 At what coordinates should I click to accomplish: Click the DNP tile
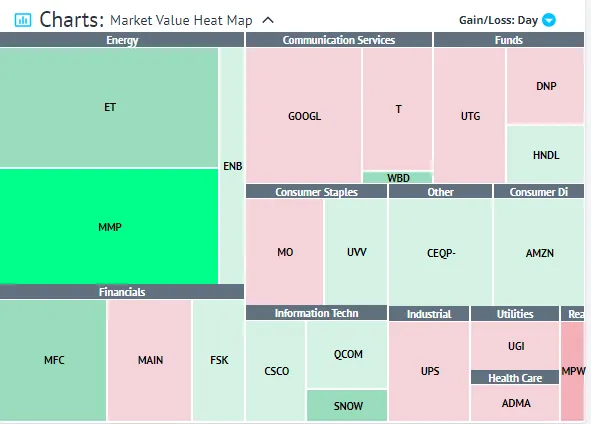point(545,86)
